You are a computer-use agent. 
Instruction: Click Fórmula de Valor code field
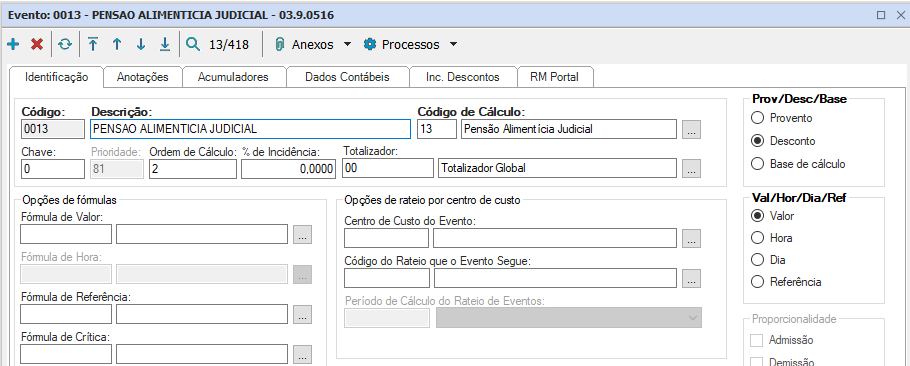coord(66,234)
